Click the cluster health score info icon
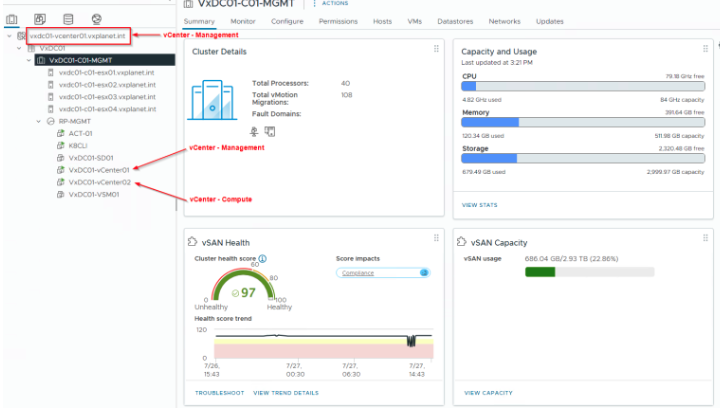This screenshot has width=720, height=411. (x=262, y=259)
